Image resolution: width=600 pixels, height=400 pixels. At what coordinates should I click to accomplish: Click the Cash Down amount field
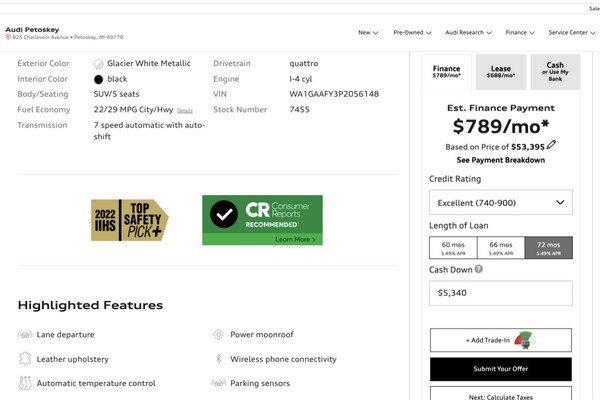point(501,293)
